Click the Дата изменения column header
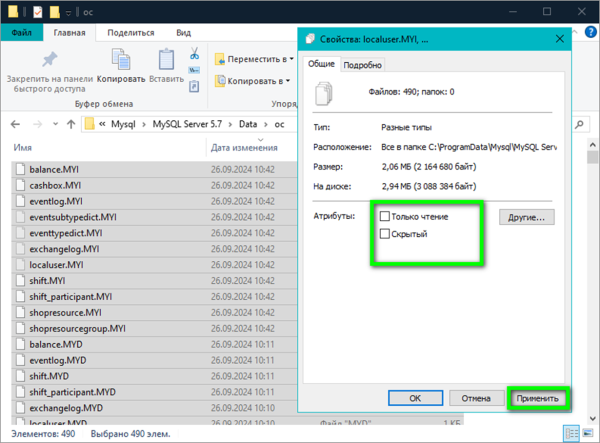 click(x=244, y=147)
